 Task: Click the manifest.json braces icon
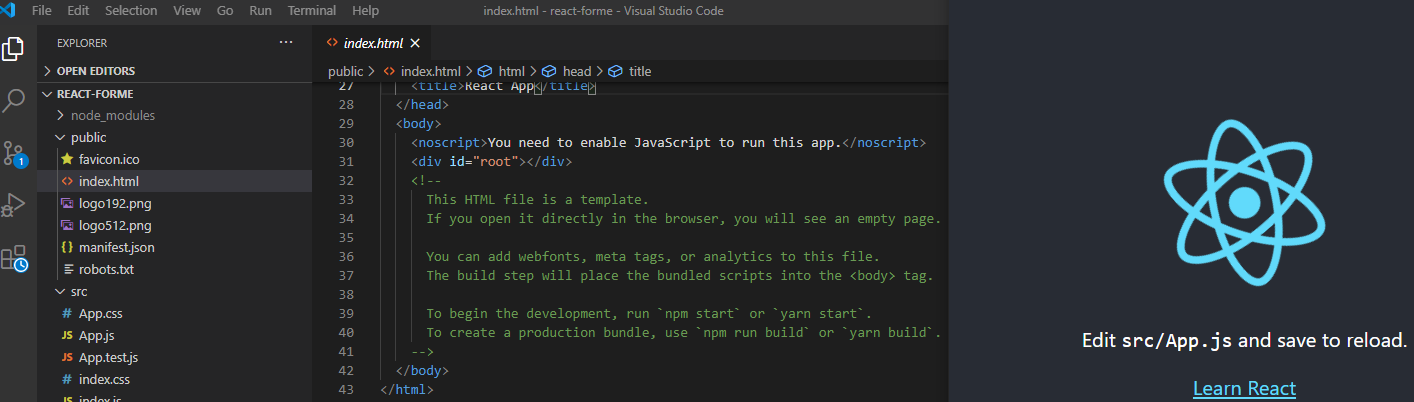67,247
